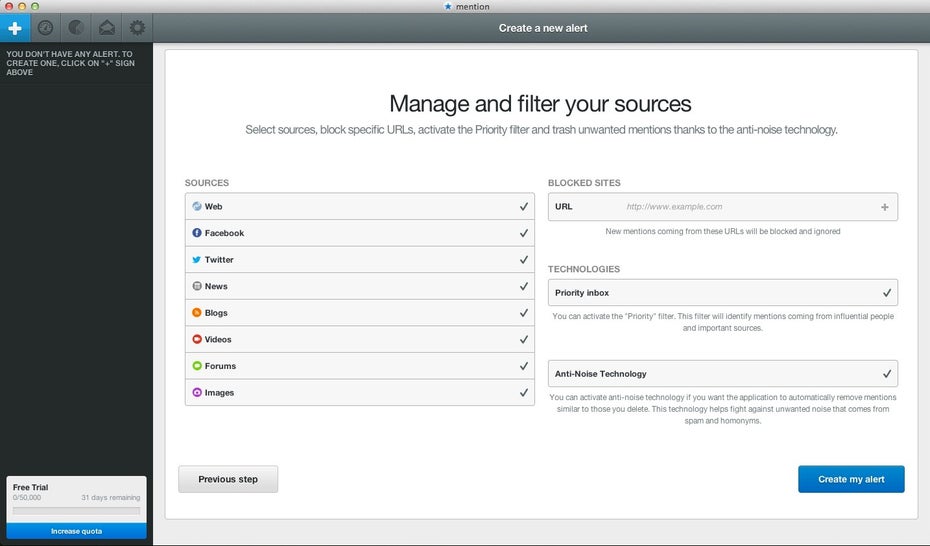Uncheck the Images source checkmark
The width and height of the screenshot is (930, 546).
524,392
